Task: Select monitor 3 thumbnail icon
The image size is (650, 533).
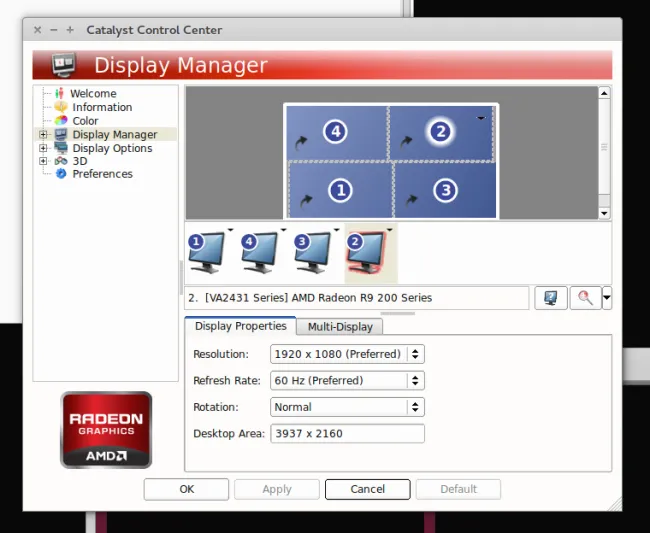Action: [313, 252]
